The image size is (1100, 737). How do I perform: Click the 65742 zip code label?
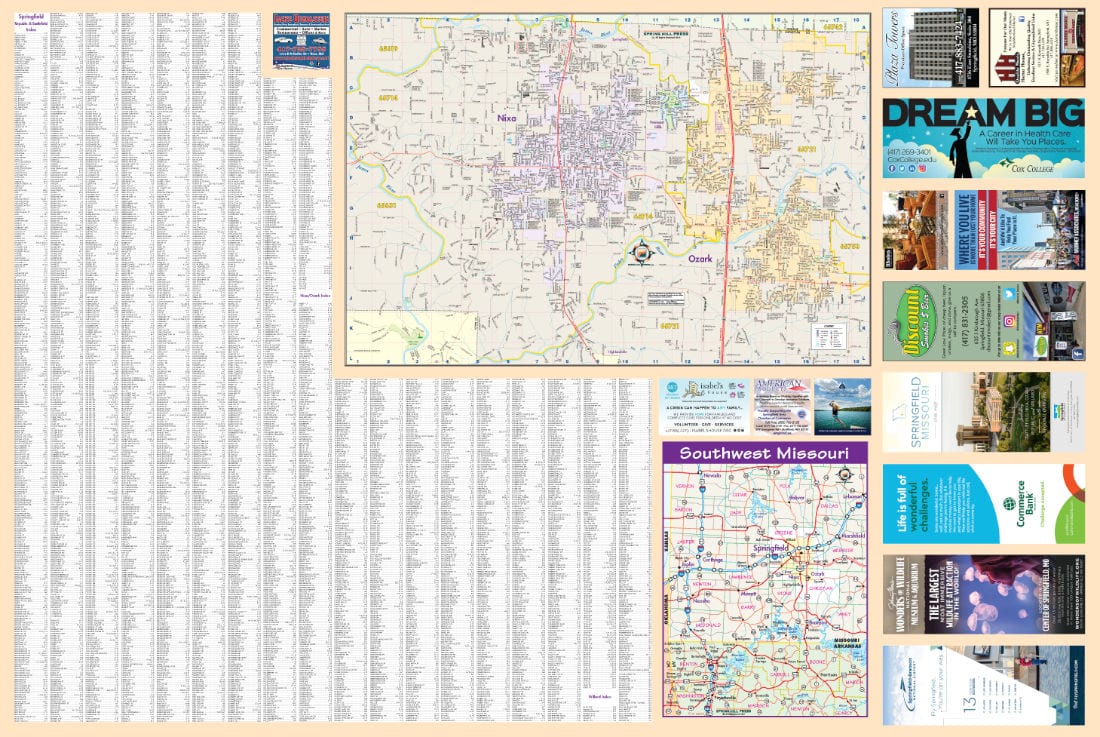[833, 27]
